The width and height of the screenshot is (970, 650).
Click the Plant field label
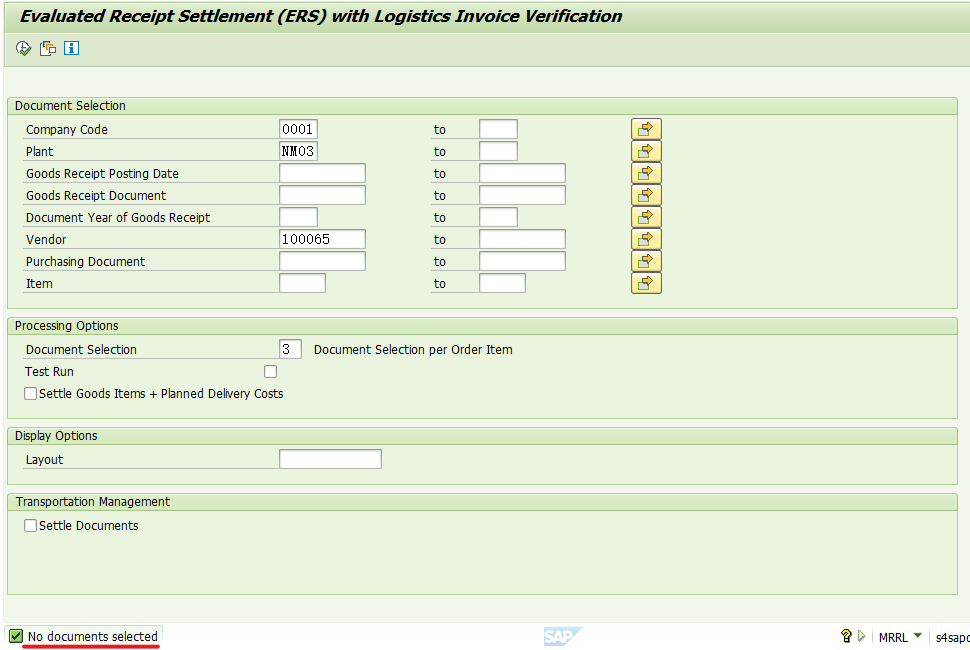tap(40, 152)
